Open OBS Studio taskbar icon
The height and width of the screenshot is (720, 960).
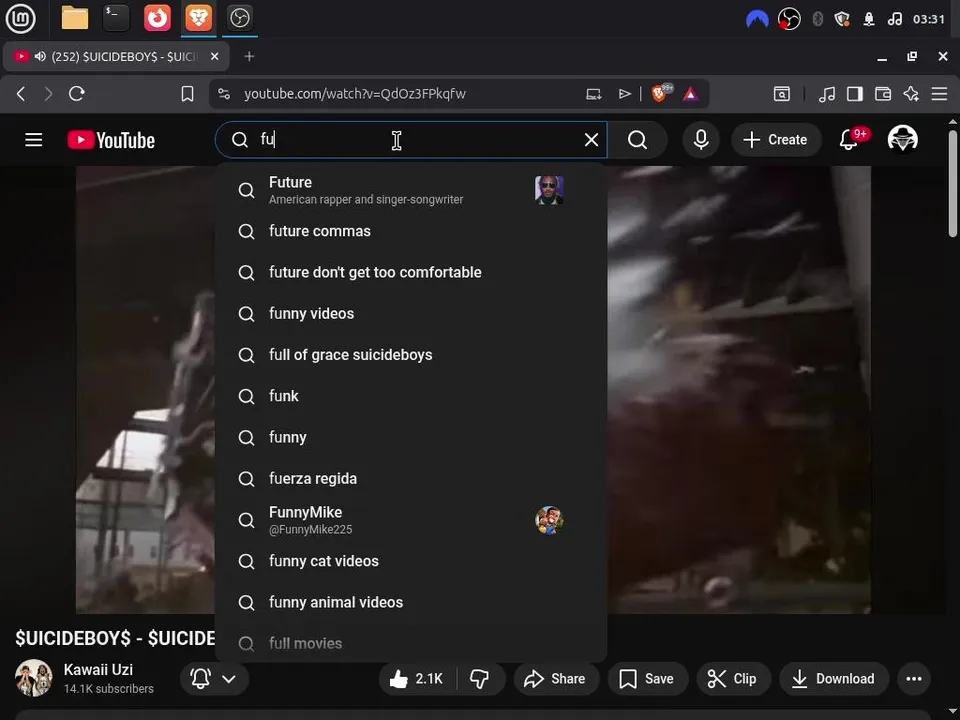(239, 18)
